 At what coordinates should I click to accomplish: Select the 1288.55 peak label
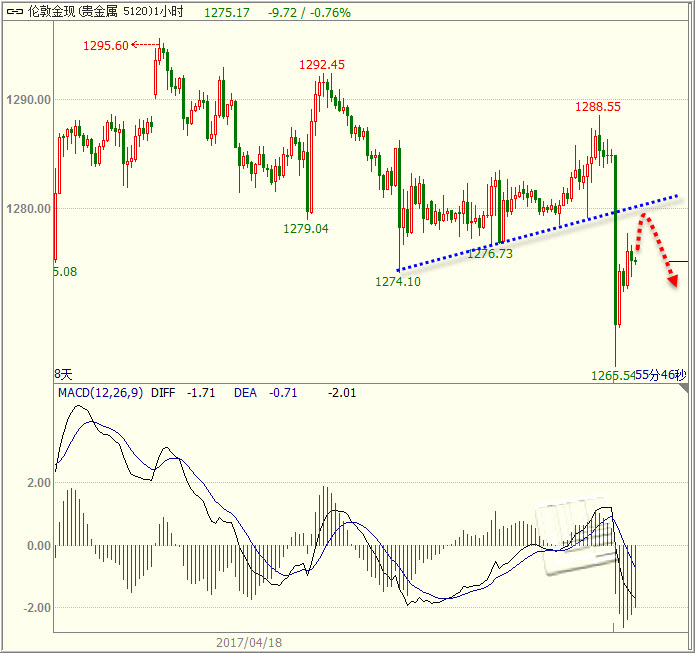tap(597, 106)
